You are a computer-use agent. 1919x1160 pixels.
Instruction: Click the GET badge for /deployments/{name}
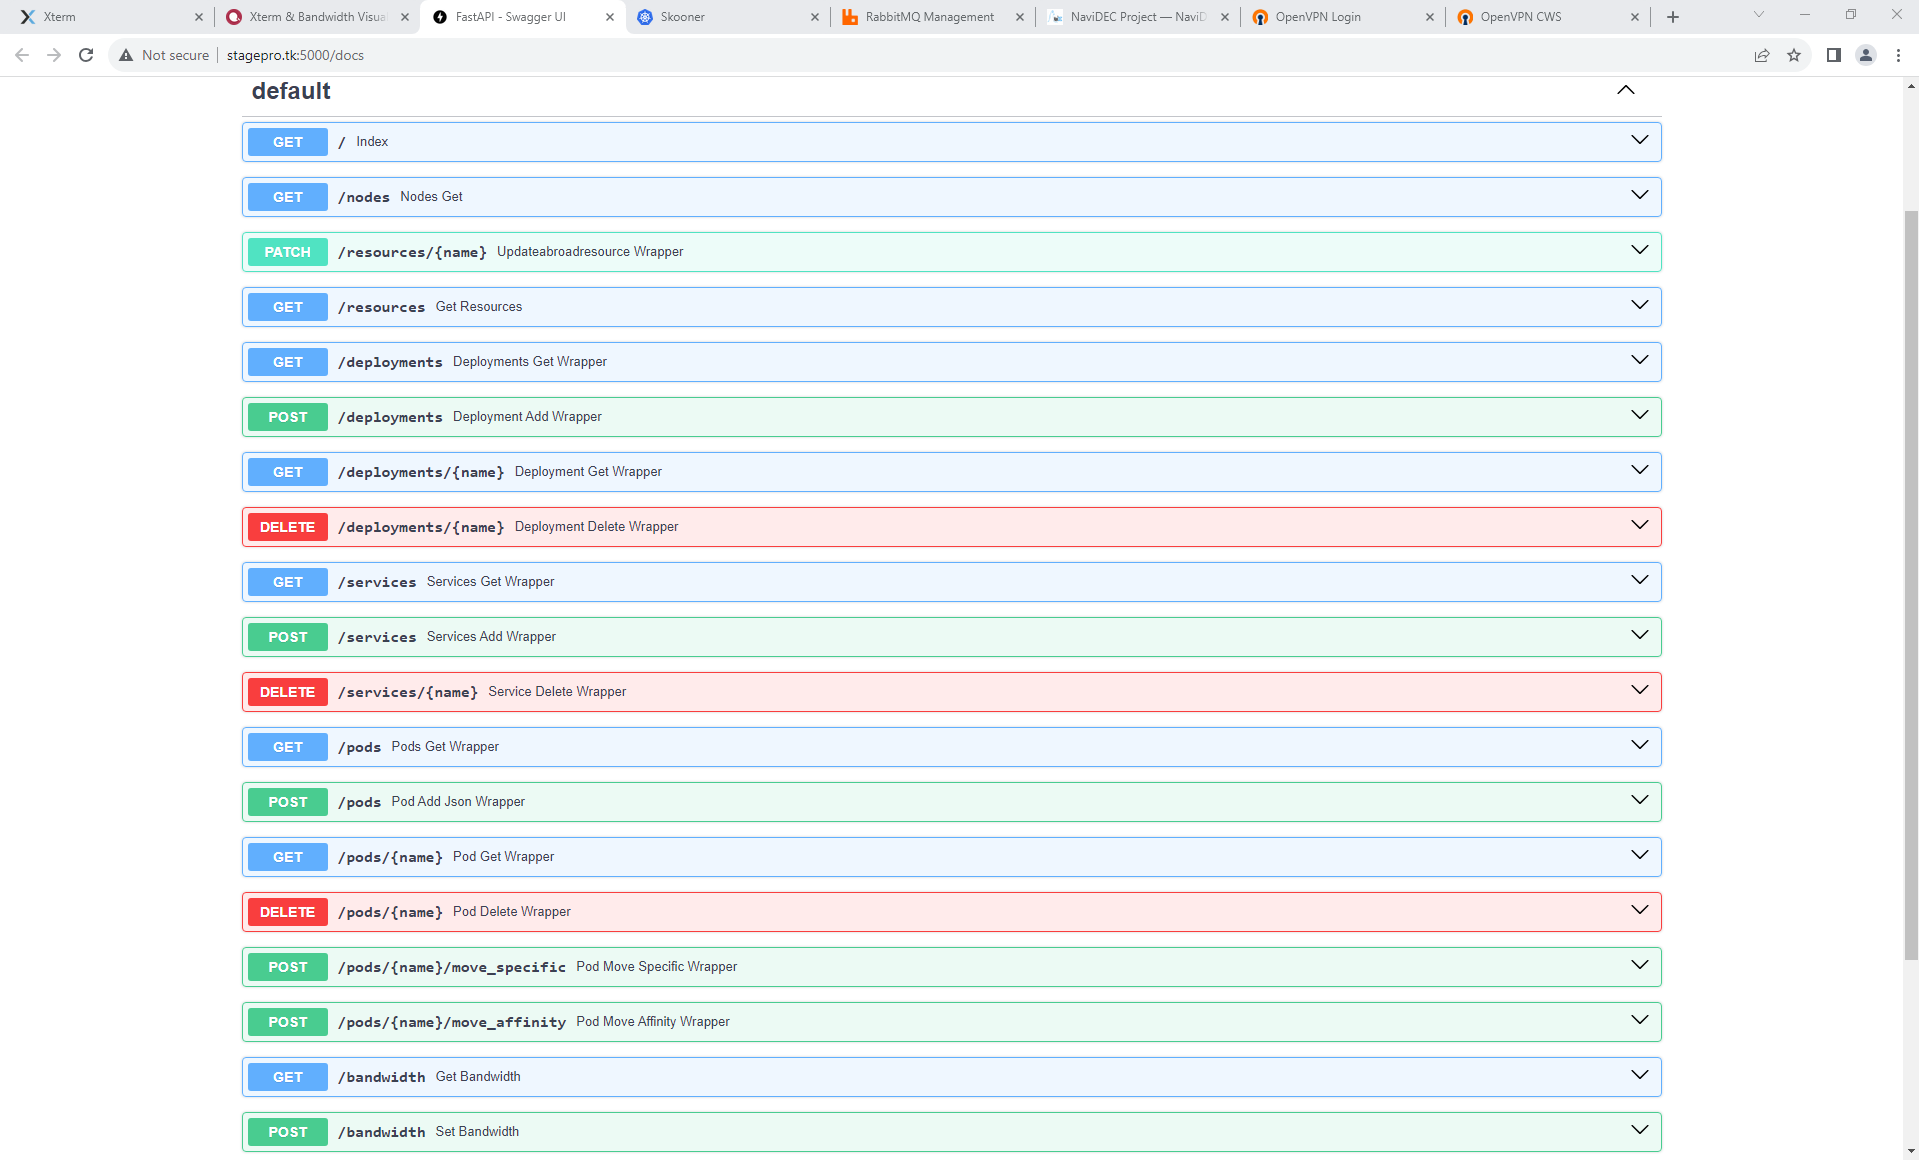click(287, 472)
